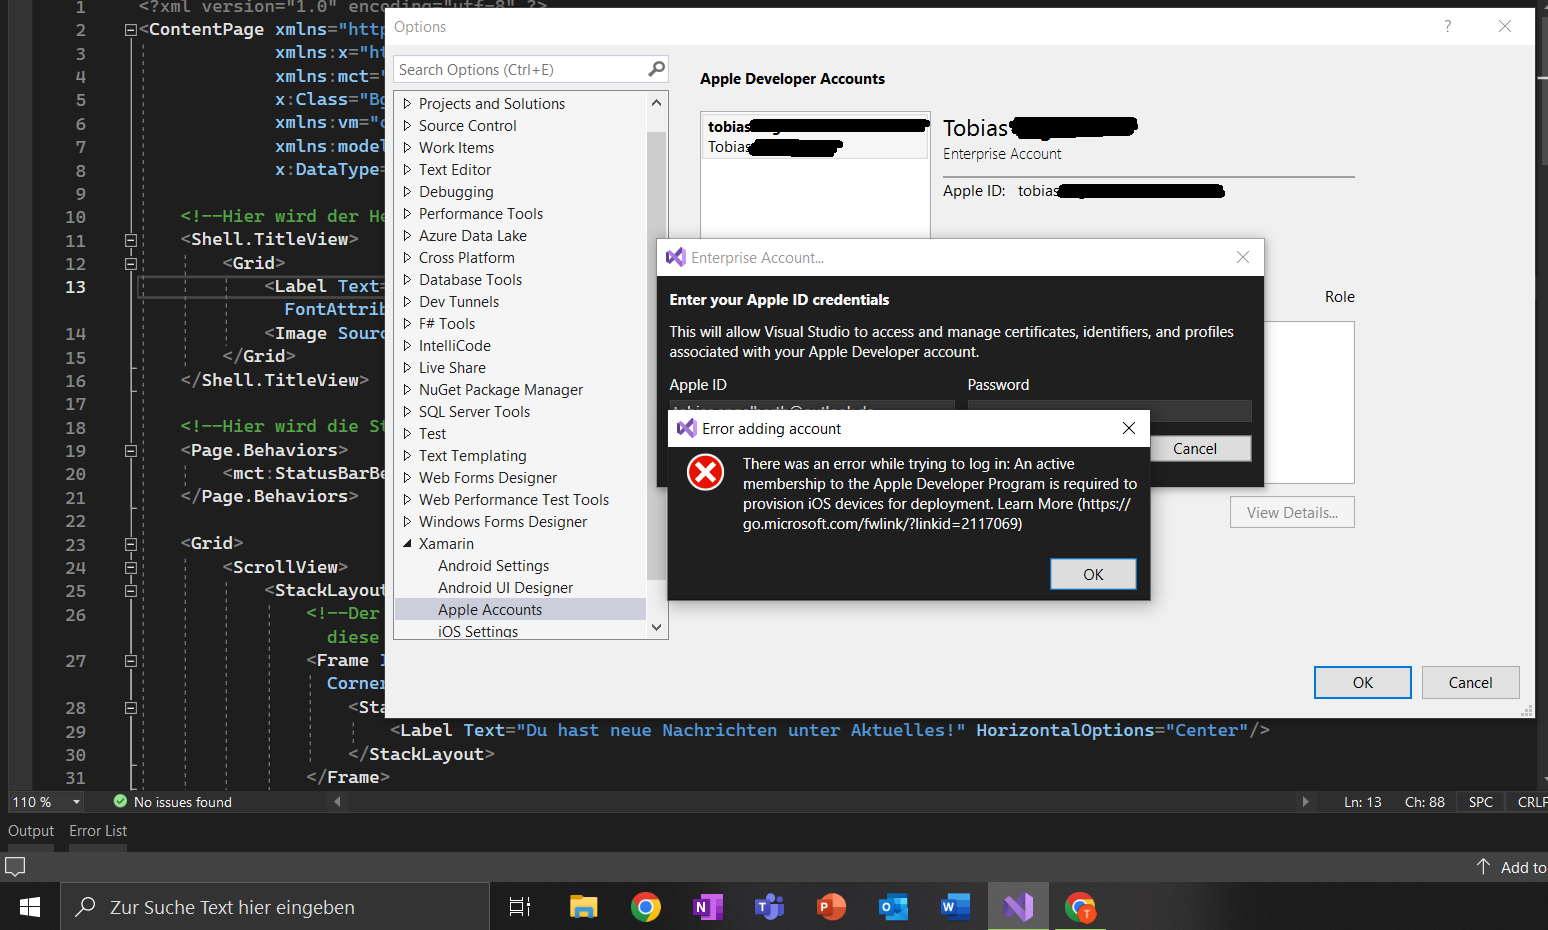This screenshot has height=930, width=1548.
Task: Select the tobias account in accounts list
Action: [815, 137]
